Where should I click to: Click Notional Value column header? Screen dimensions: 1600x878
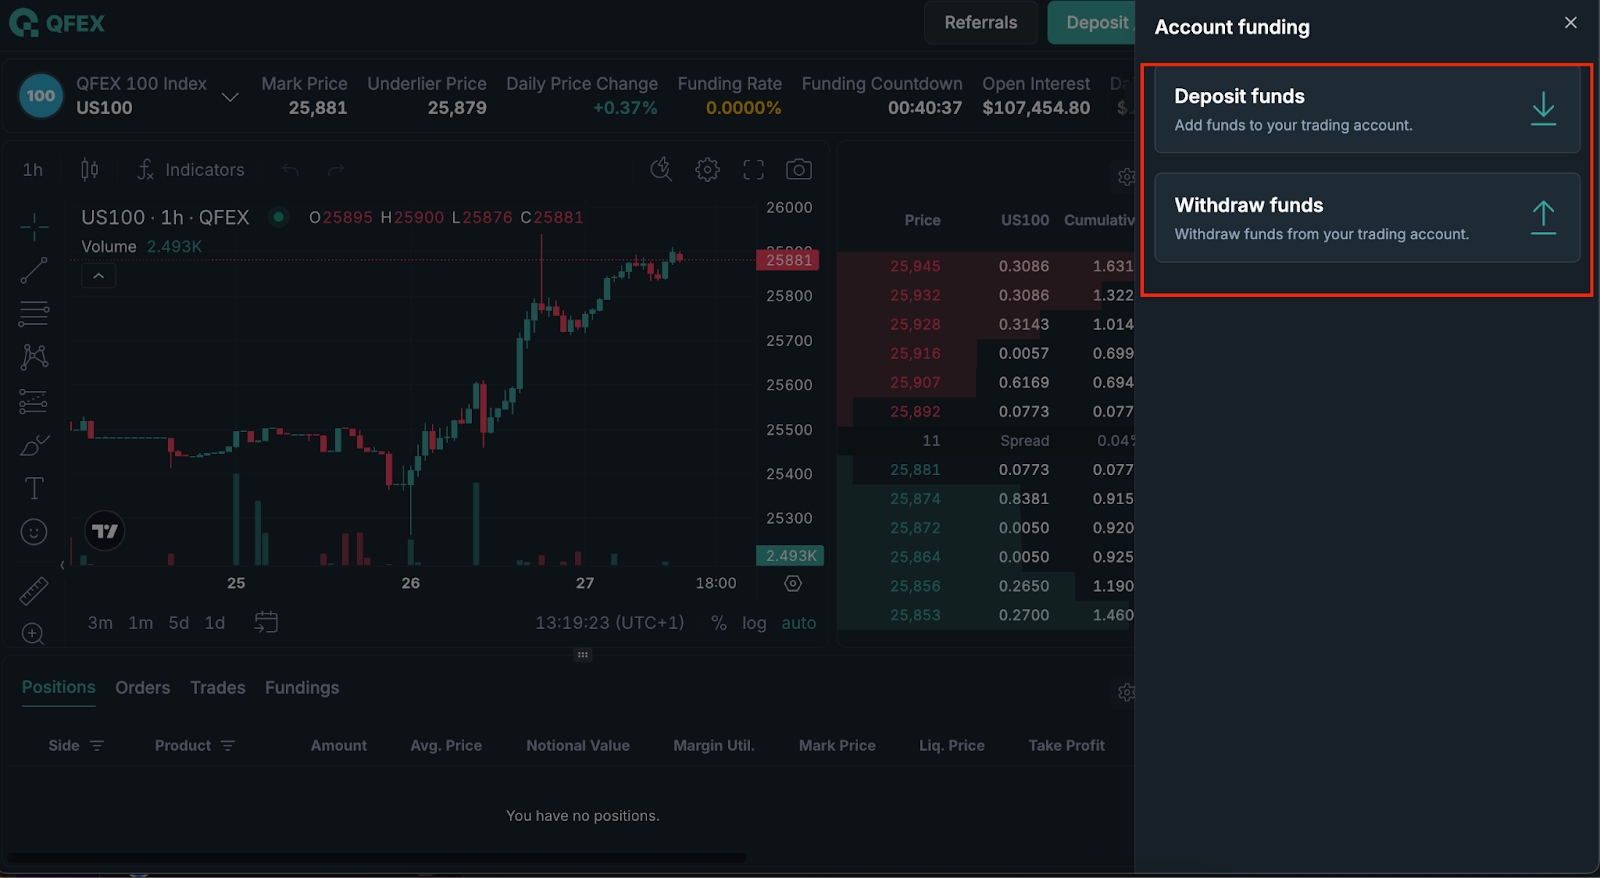pos(578,746)
